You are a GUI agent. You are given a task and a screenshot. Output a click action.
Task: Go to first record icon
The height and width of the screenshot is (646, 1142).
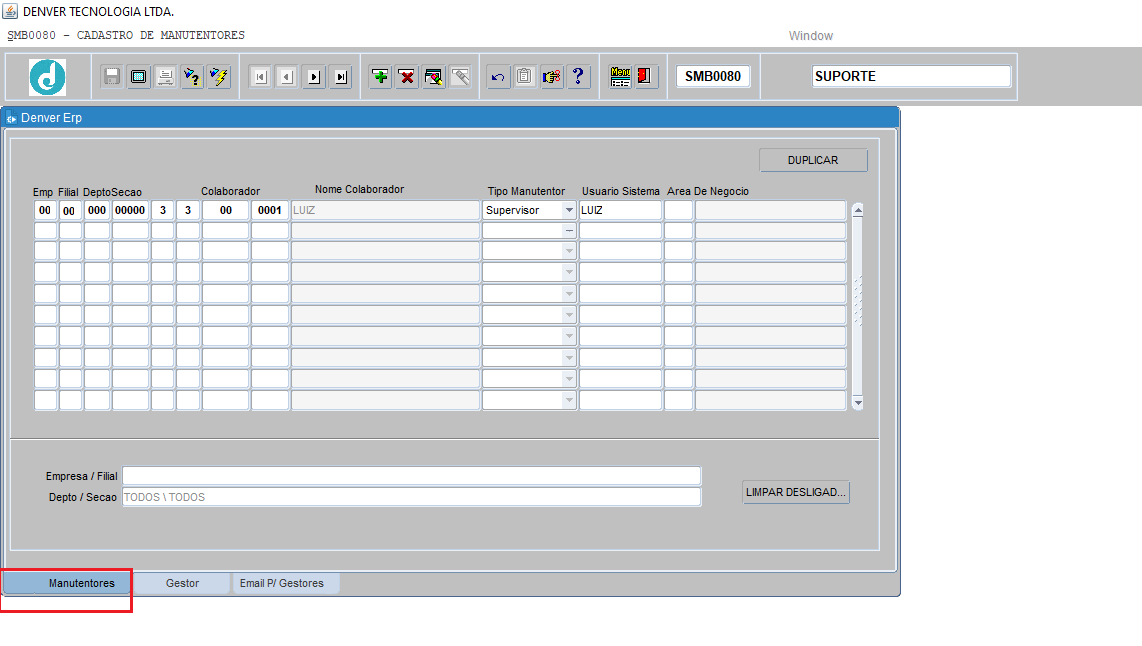260,76
